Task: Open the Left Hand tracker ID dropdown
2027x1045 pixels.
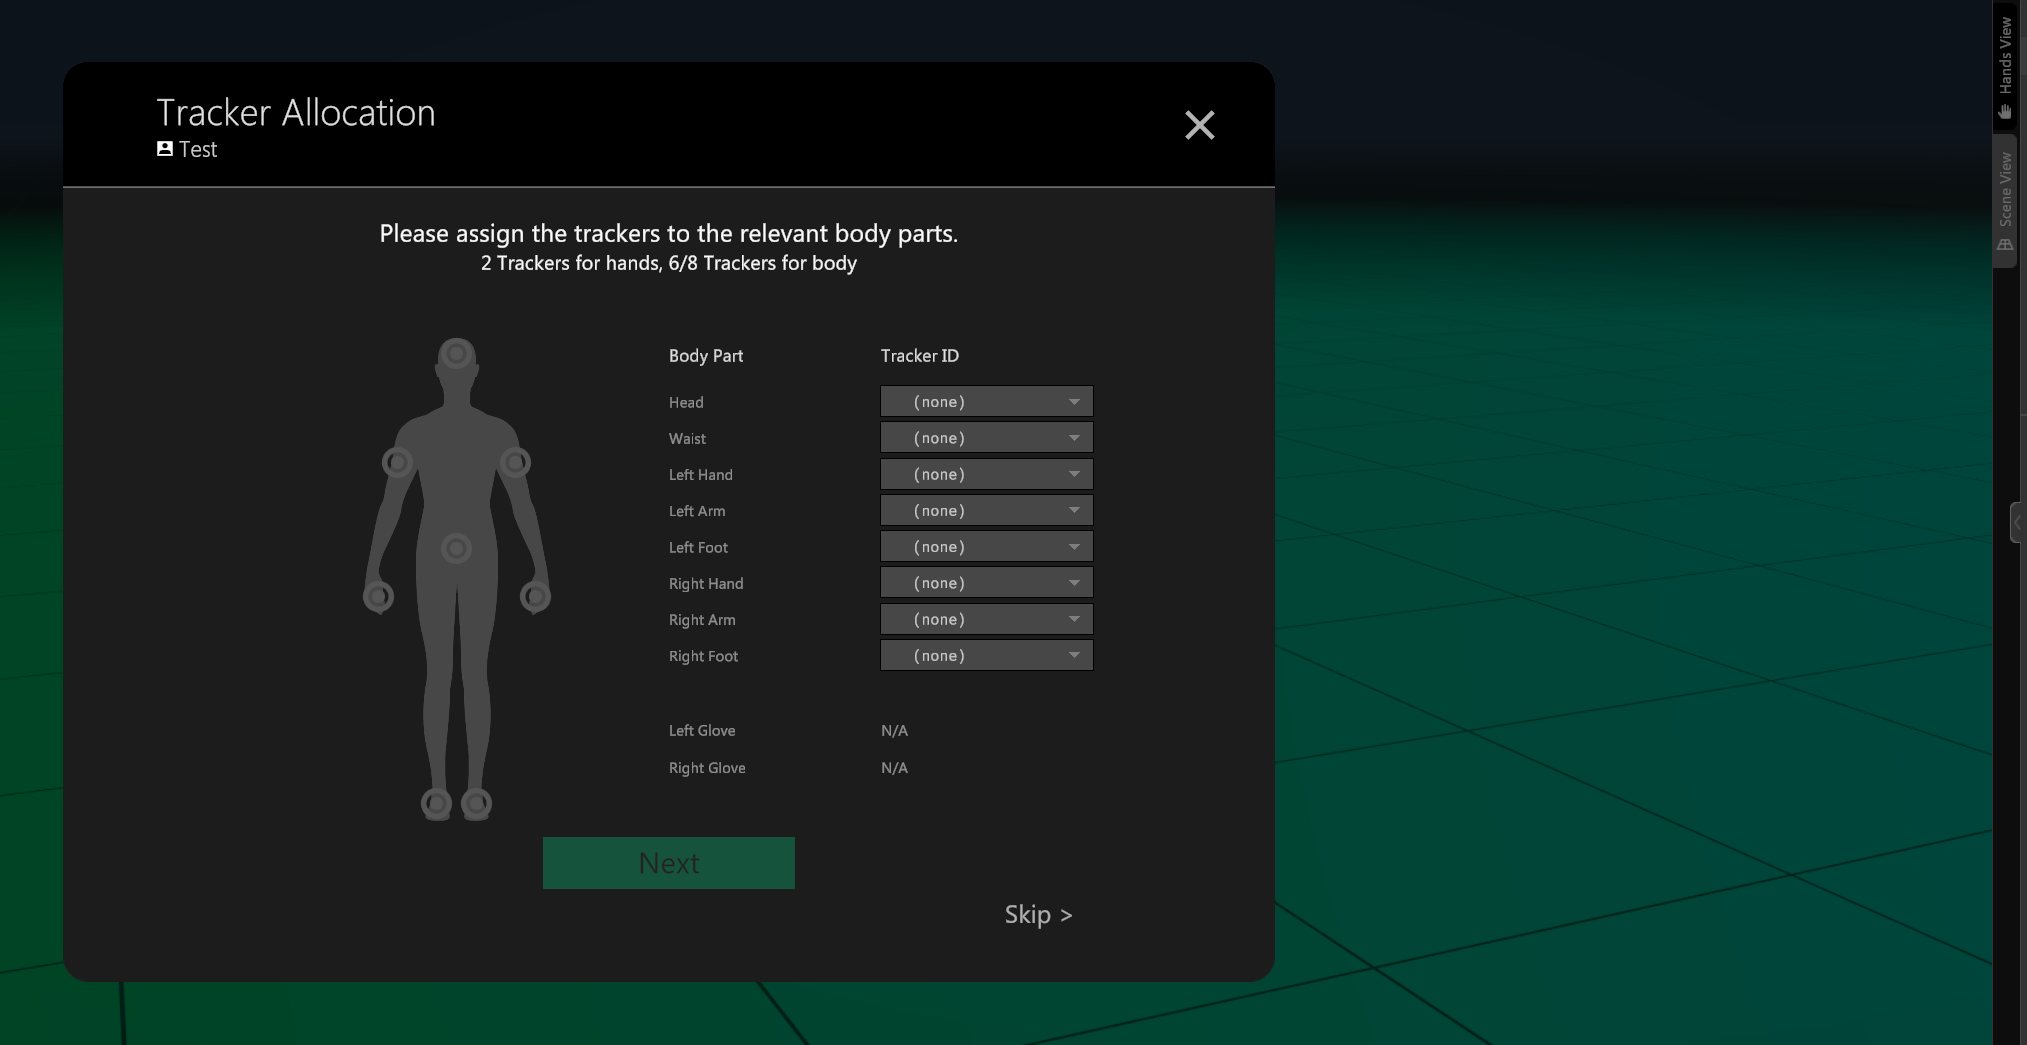Action: pyautogui.click(x=986, y=474)
